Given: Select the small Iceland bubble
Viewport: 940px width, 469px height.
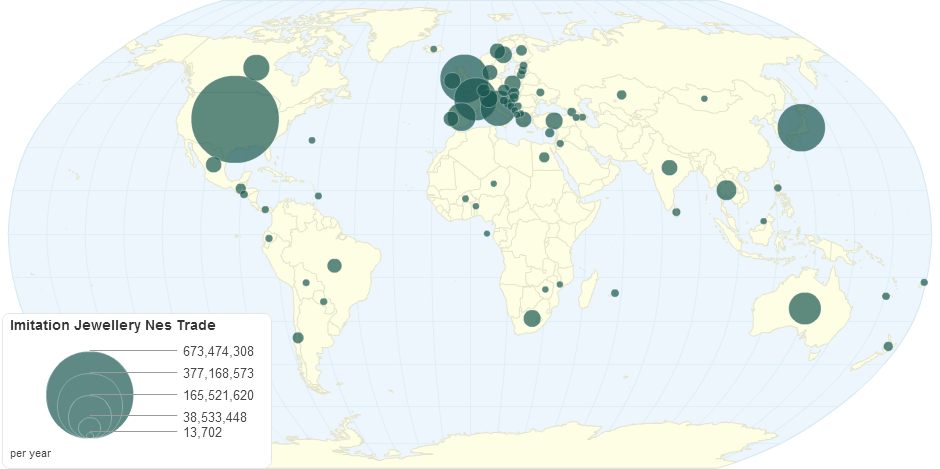Looking at the screenshot, I should coord(434,49).
